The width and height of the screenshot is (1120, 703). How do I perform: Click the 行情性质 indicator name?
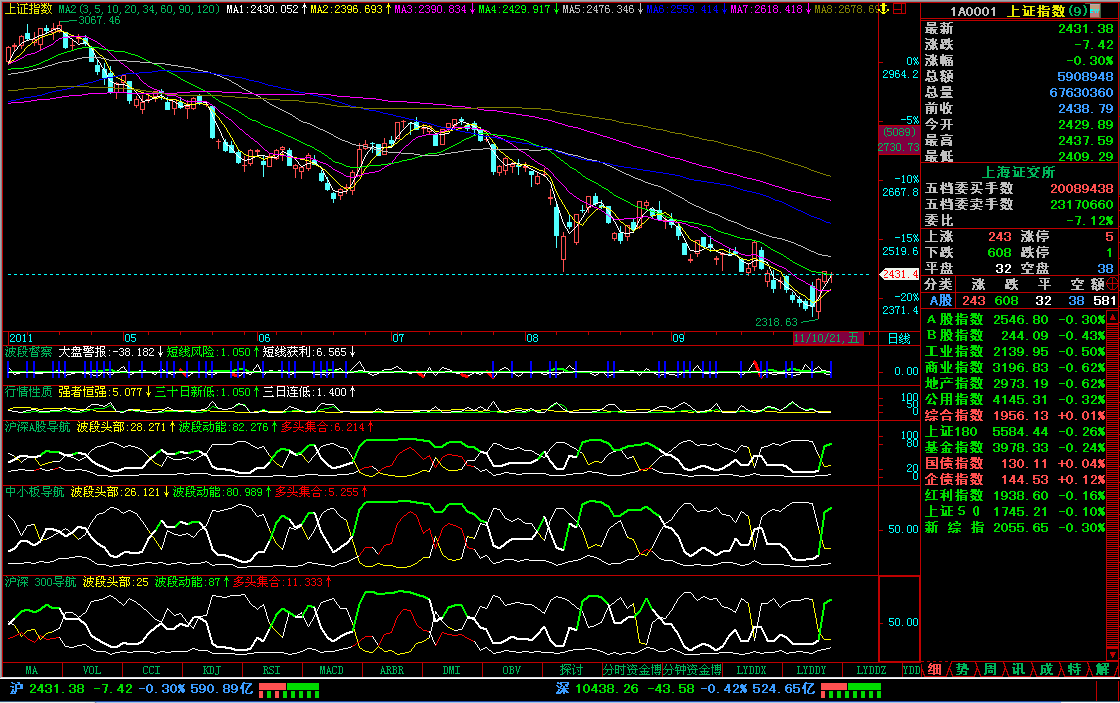click(29, 392)
